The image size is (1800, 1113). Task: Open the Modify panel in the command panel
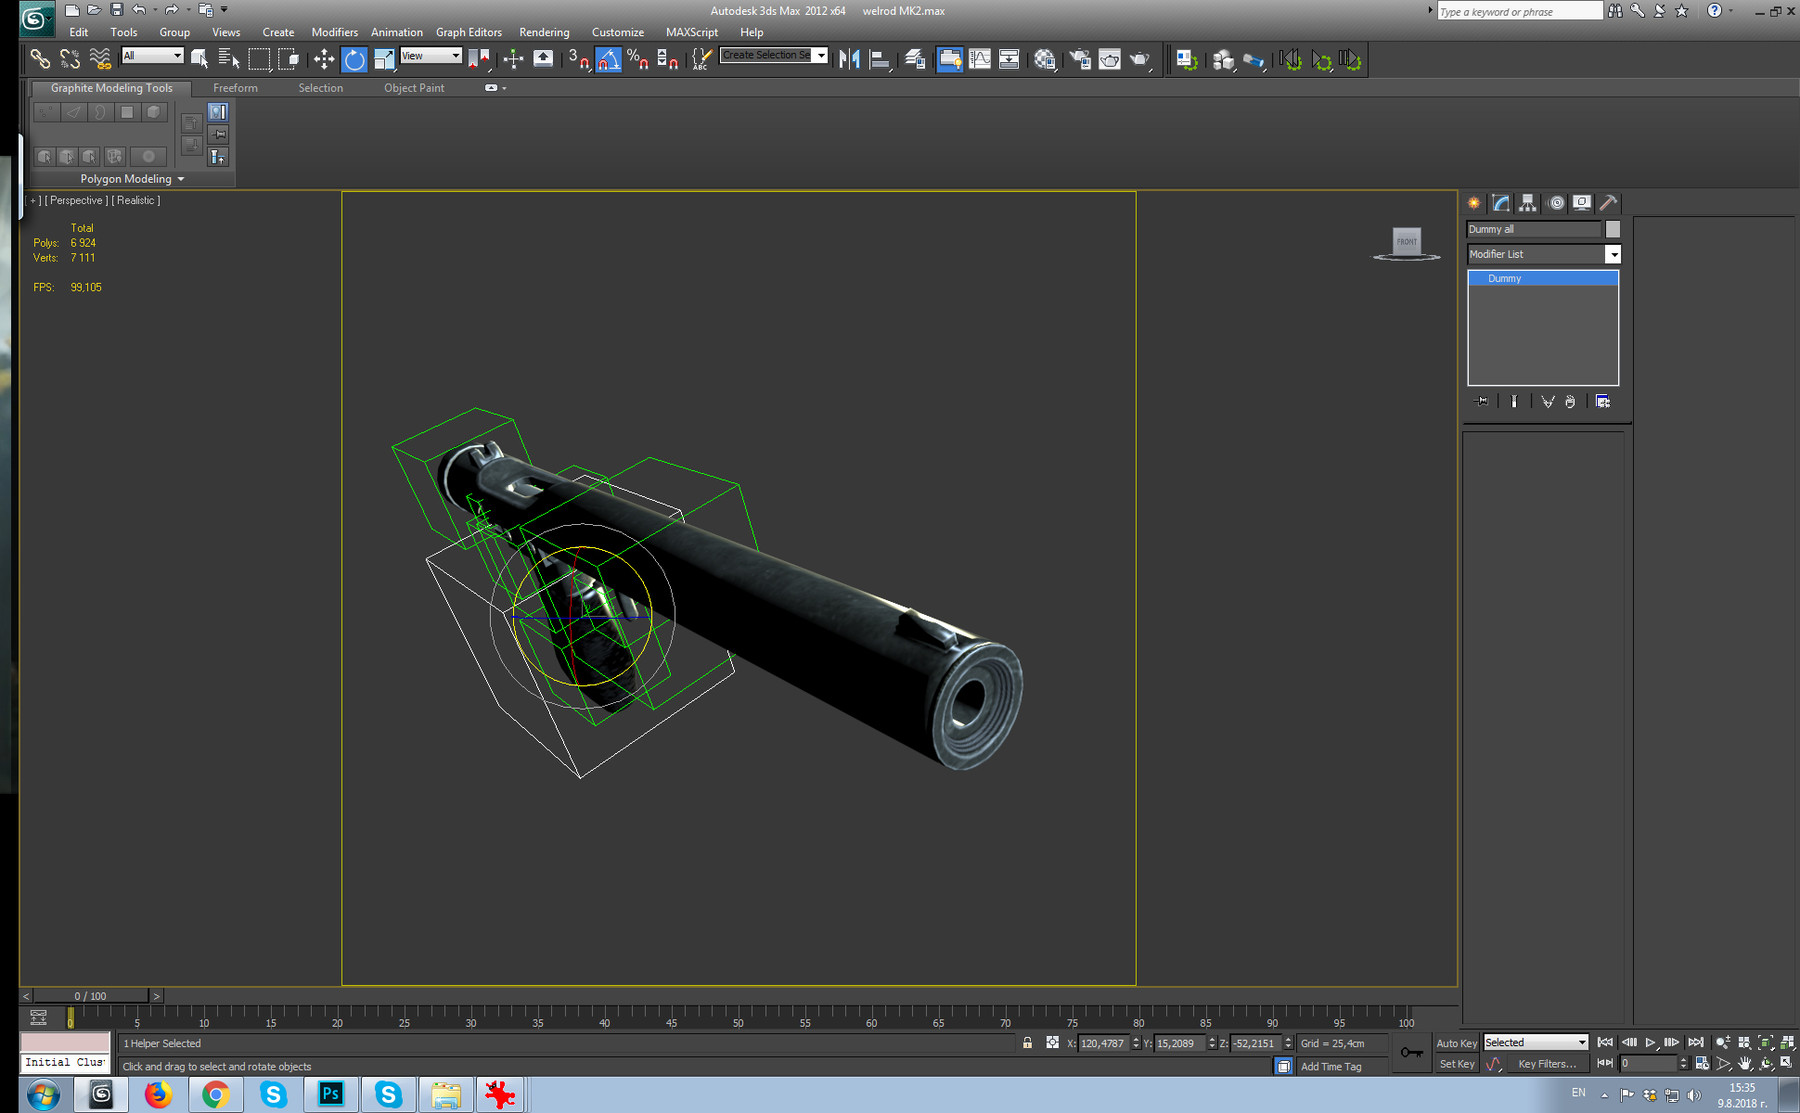pos(1500,202)
